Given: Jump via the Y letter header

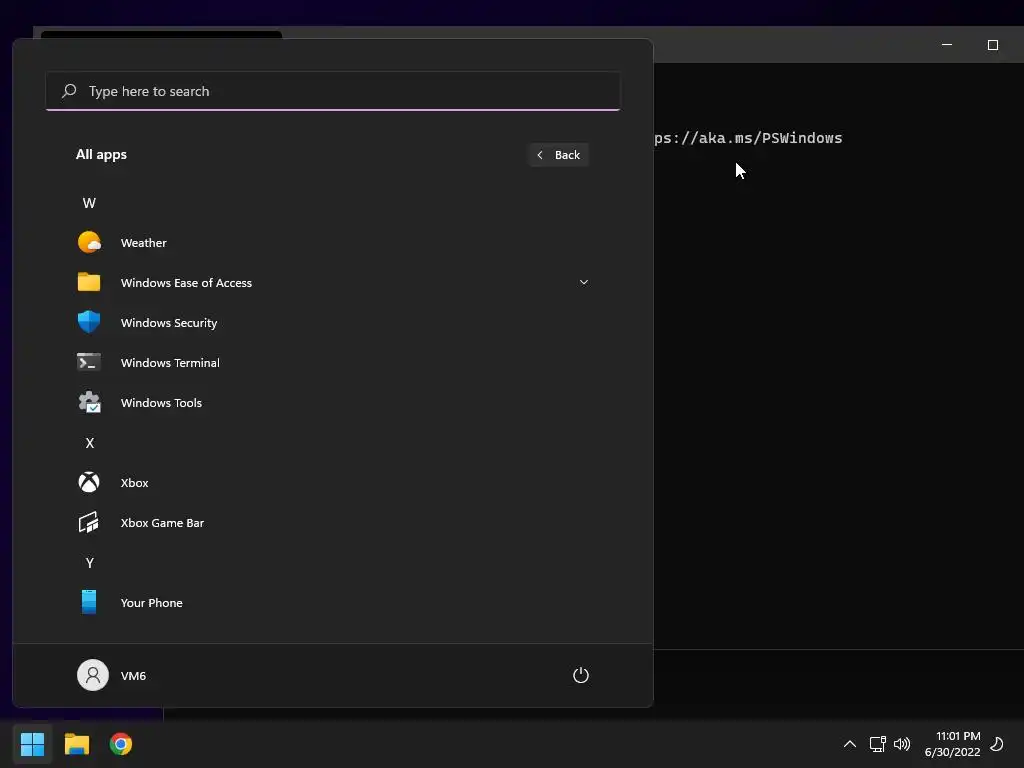Looking at the screenshot, I should pyautogui.click(x=89, y=562).
